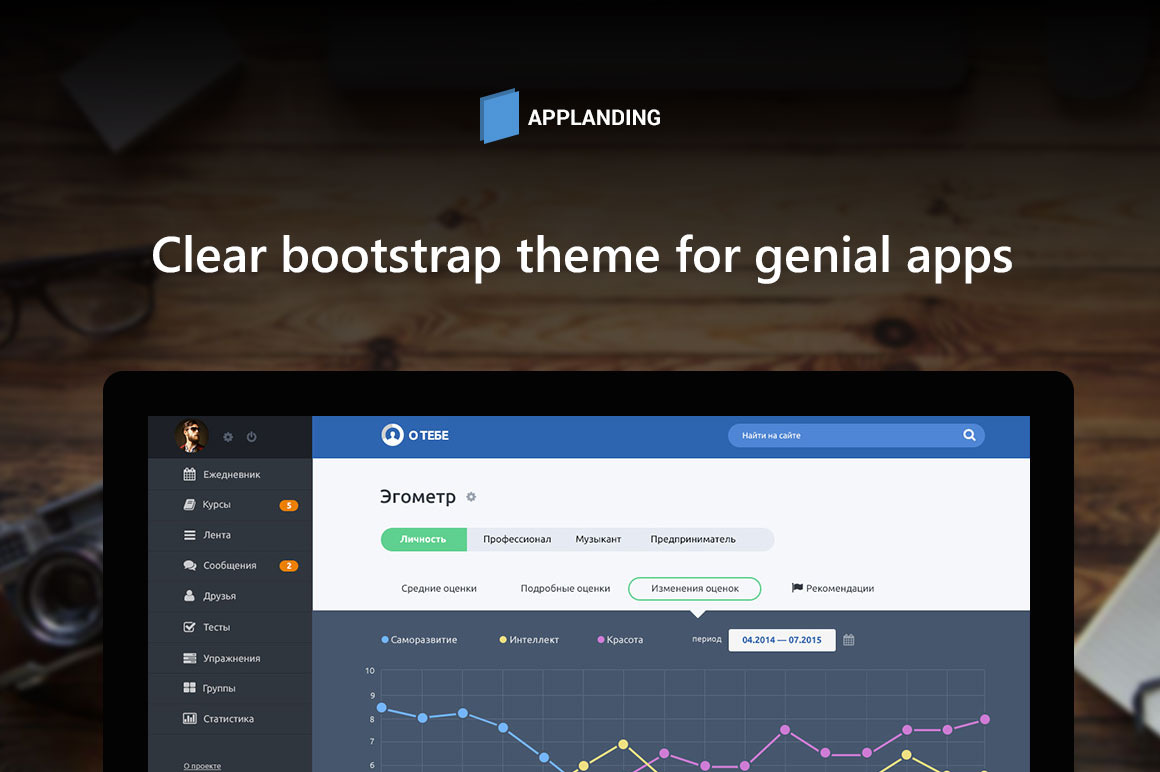Click the search magnifier icon
The height and width of the screenshot is (772, 1160).
tap(968, 435)
